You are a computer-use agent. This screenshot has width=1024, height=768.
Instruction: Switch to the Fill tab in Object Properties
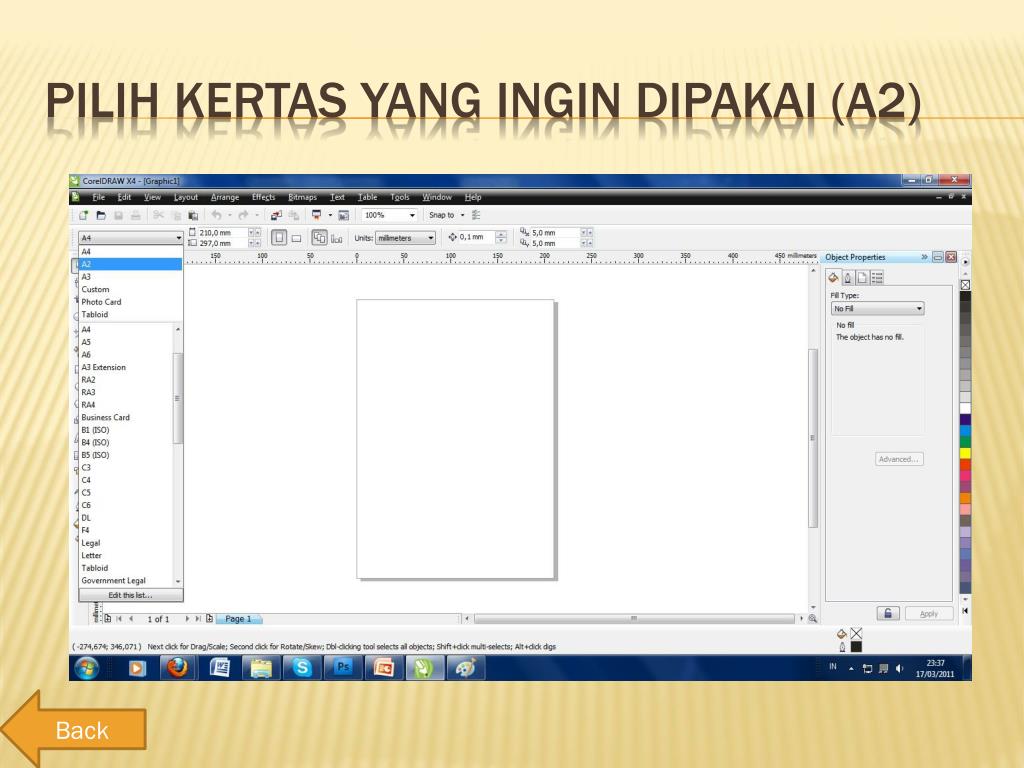pos(833,278)
